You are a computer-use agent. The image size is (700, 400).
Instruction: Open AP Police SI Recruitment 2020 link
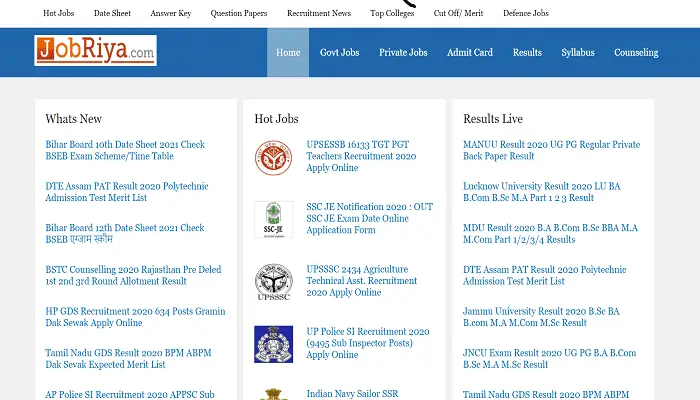(x=130, y=394)
